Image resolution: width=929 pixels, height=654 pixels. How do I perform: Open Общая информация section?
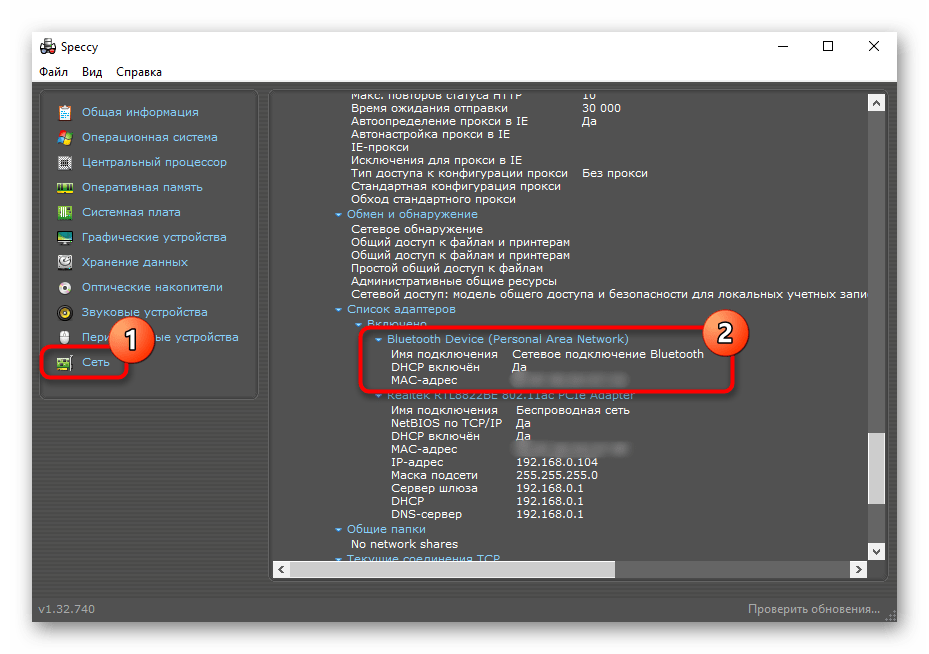point(140,112)
